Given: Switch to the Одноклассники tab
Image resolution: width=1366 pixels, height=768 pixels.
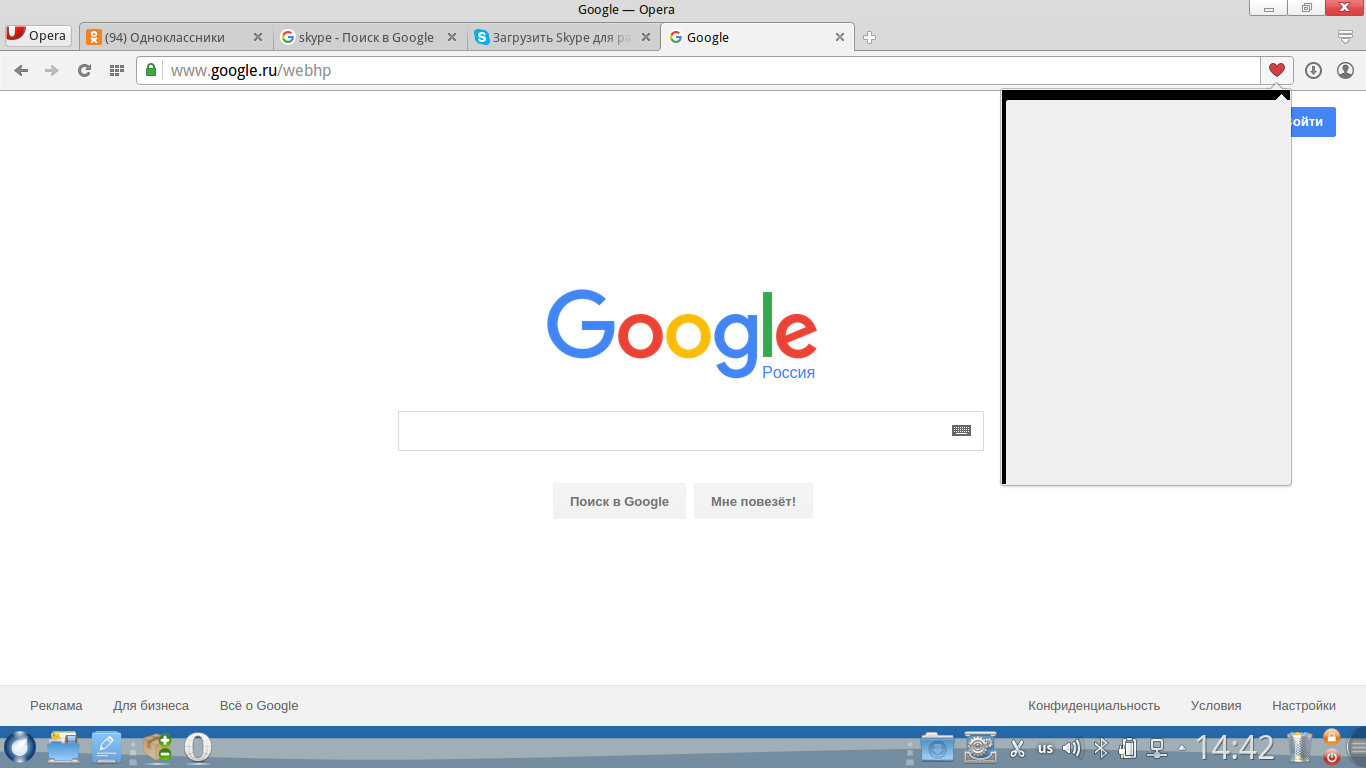Looking at the screenshot, I should point(175,38).
